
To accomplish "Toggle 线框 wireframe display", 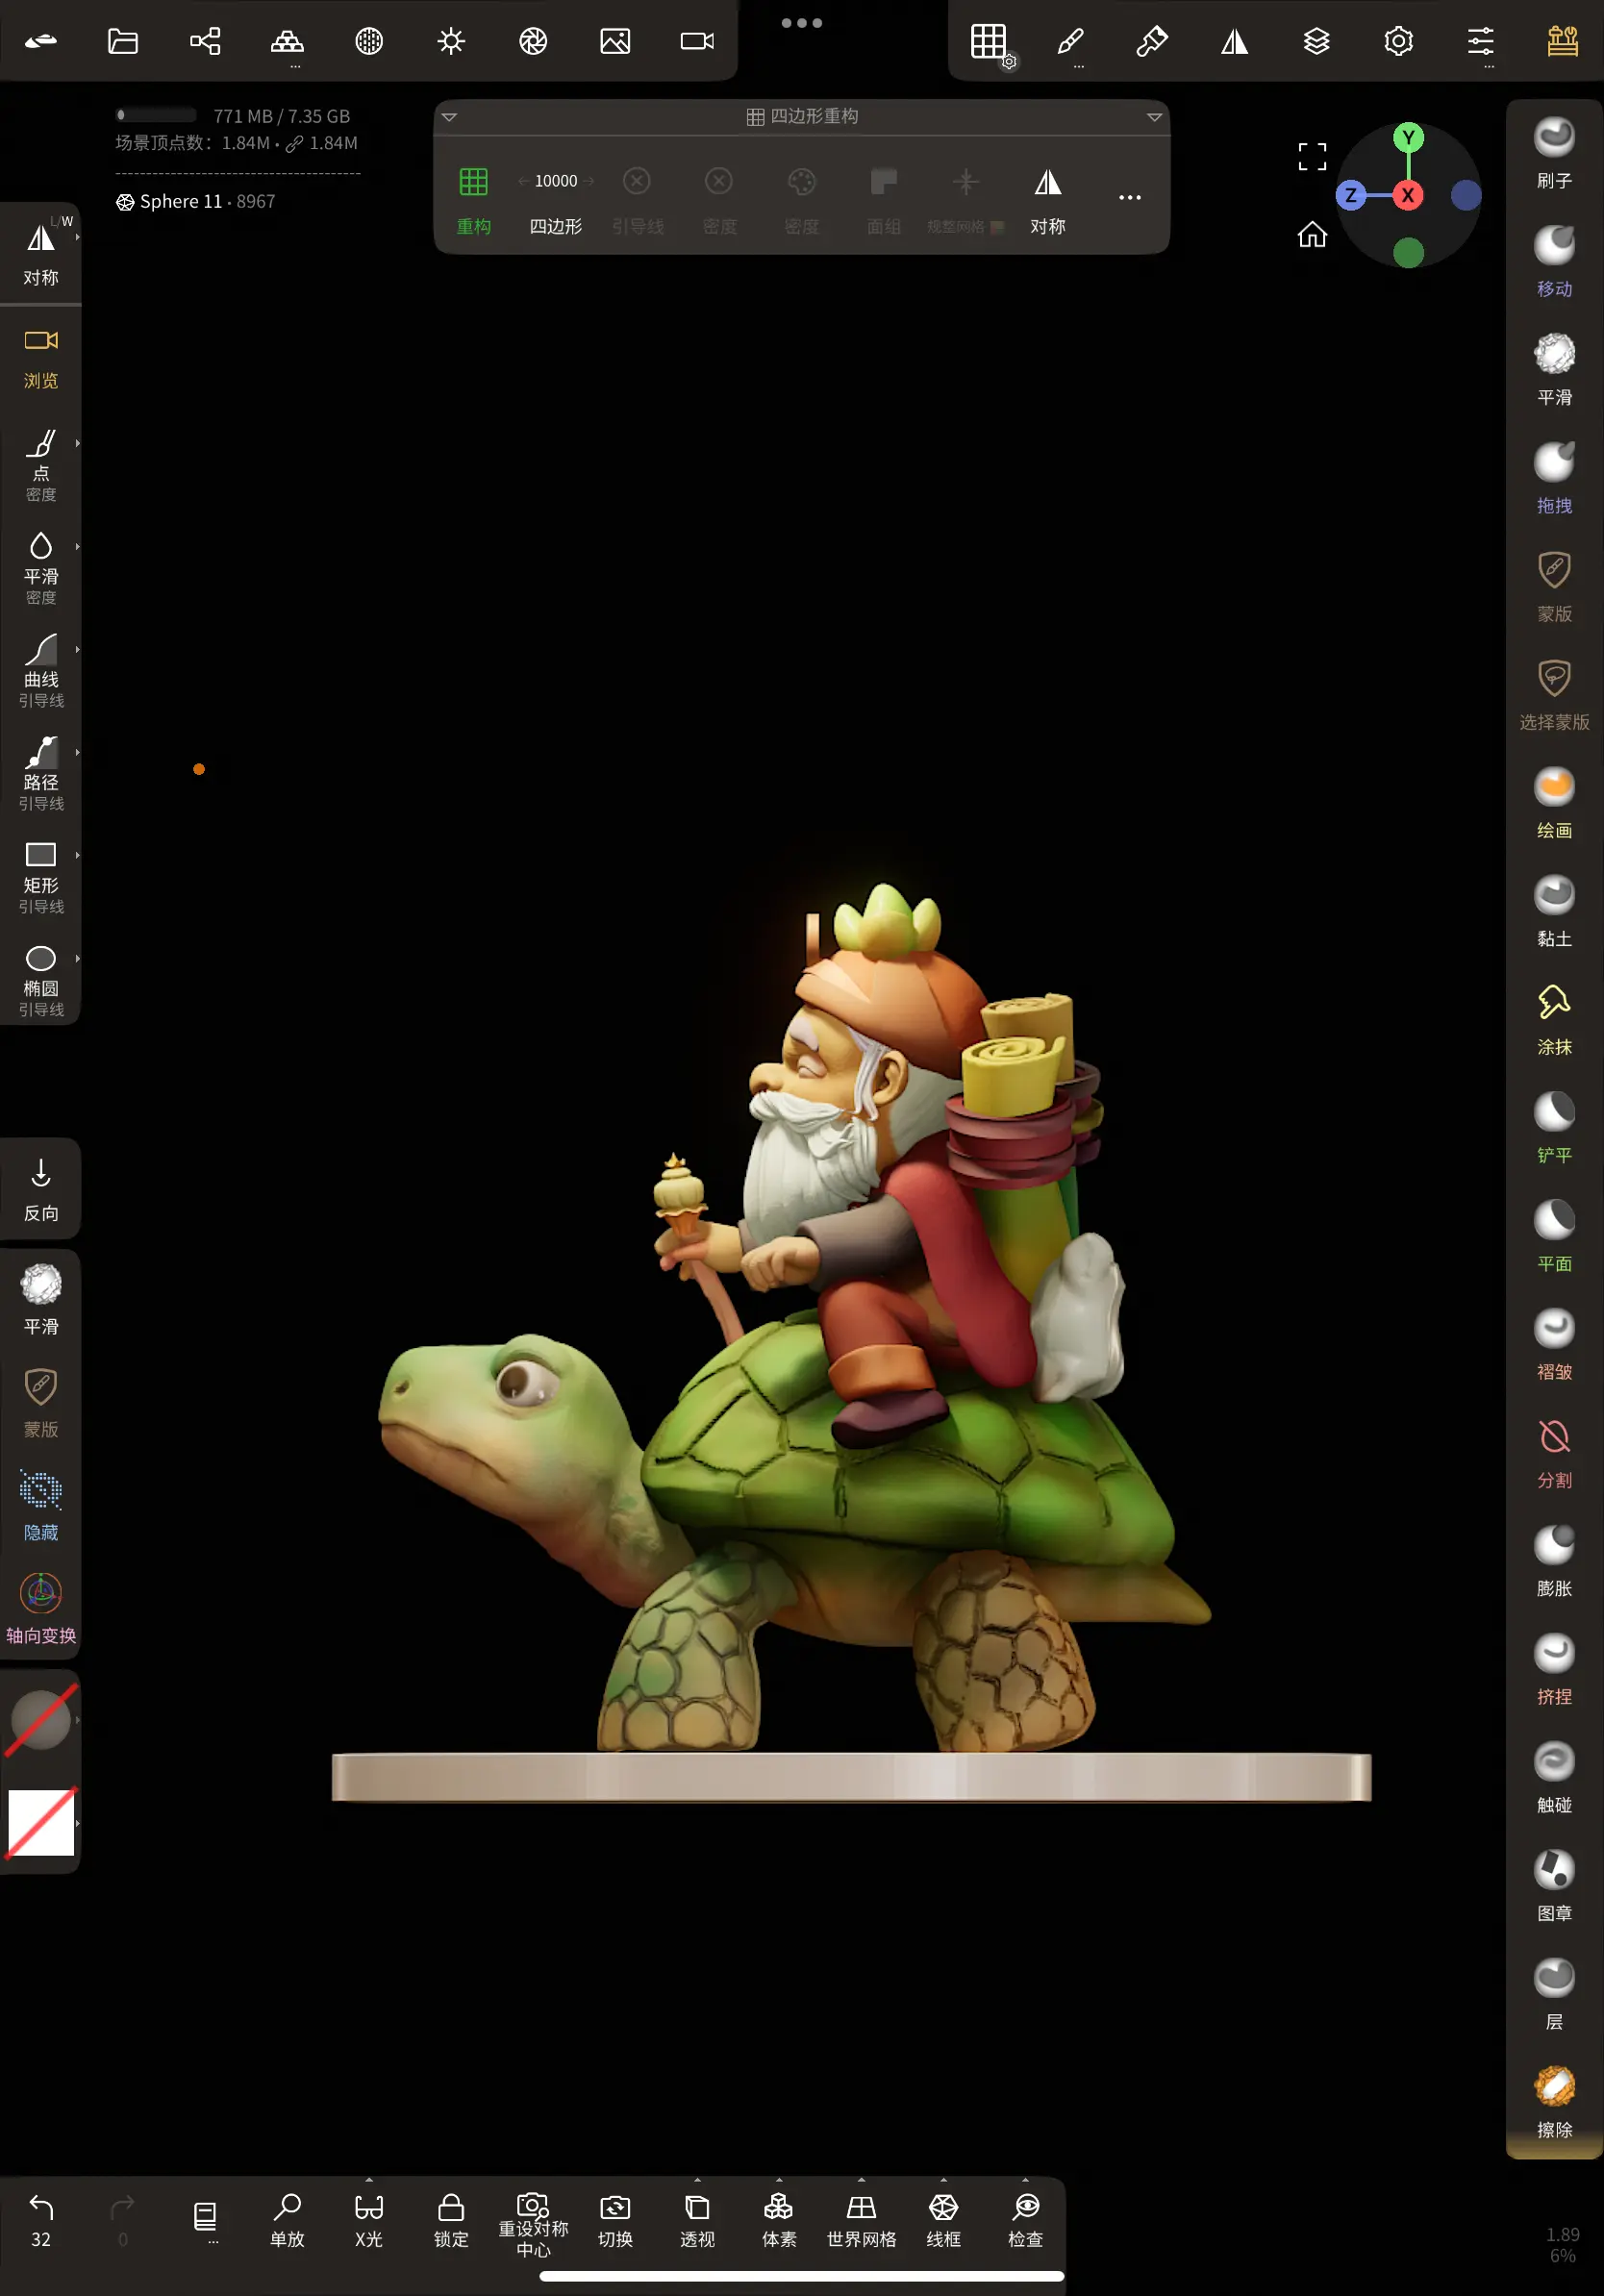I will click(943, 2222).
